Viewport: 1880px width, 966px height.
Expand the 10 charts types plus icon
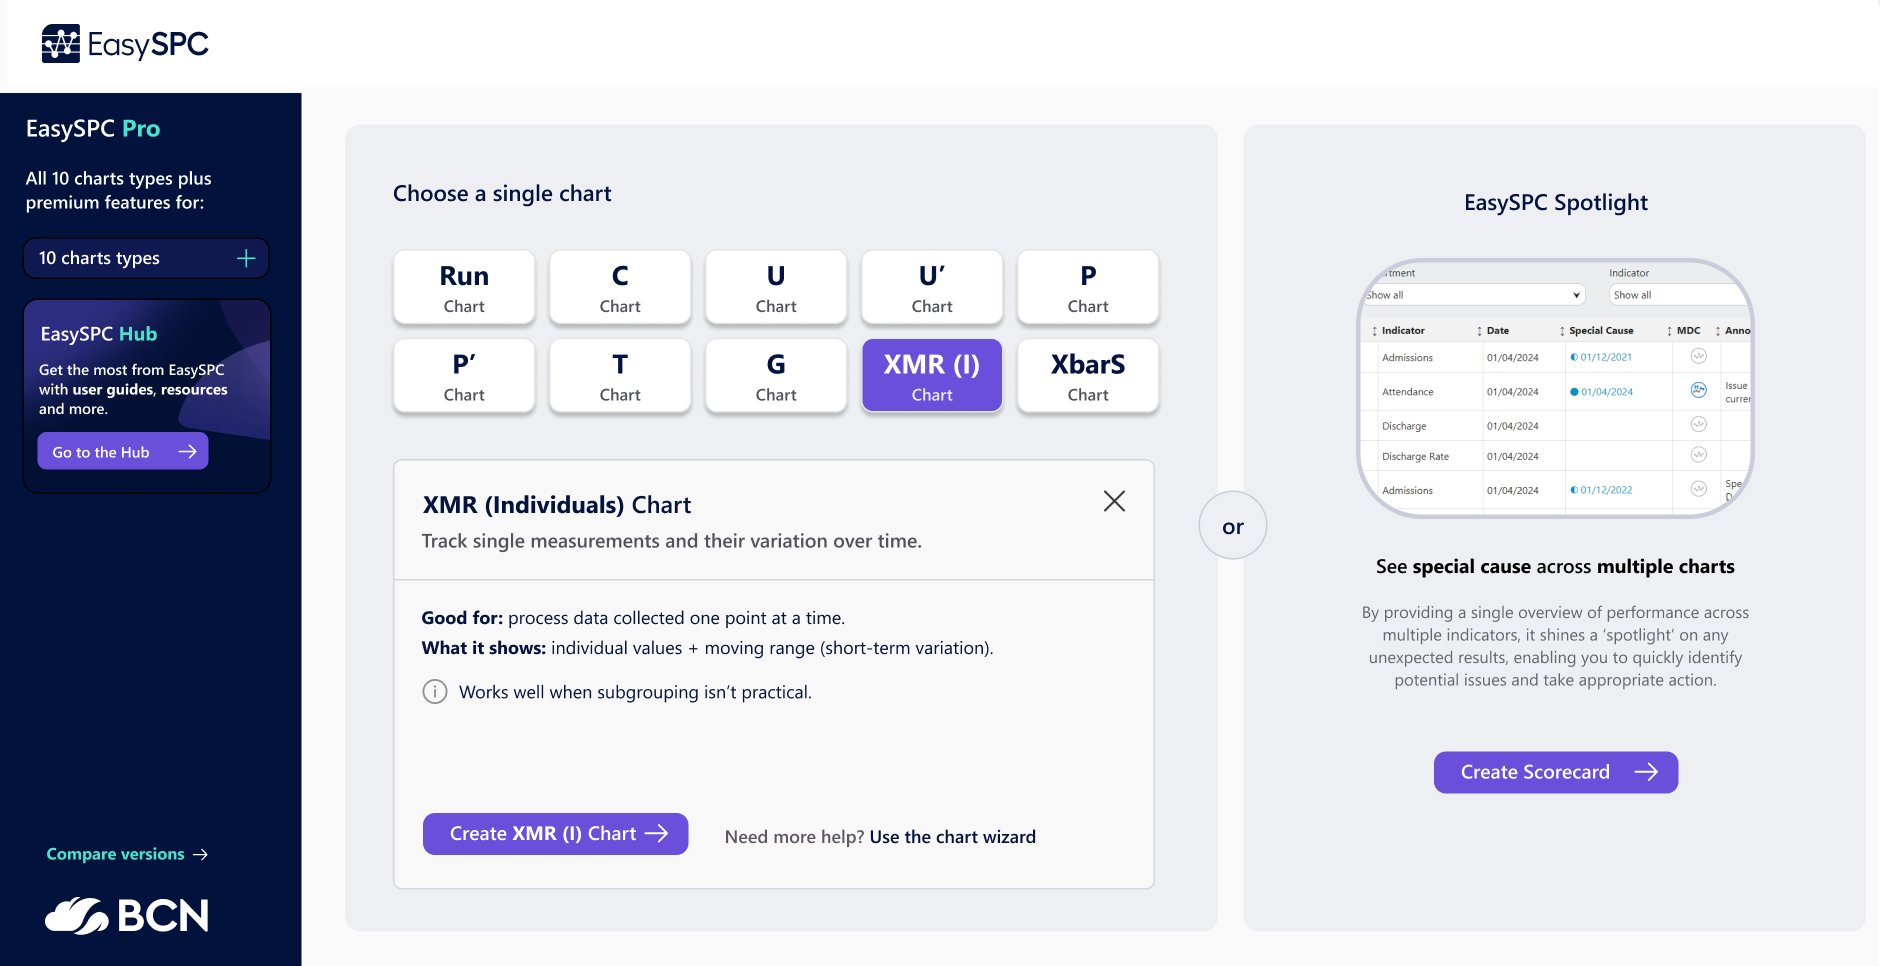[246, 259]
